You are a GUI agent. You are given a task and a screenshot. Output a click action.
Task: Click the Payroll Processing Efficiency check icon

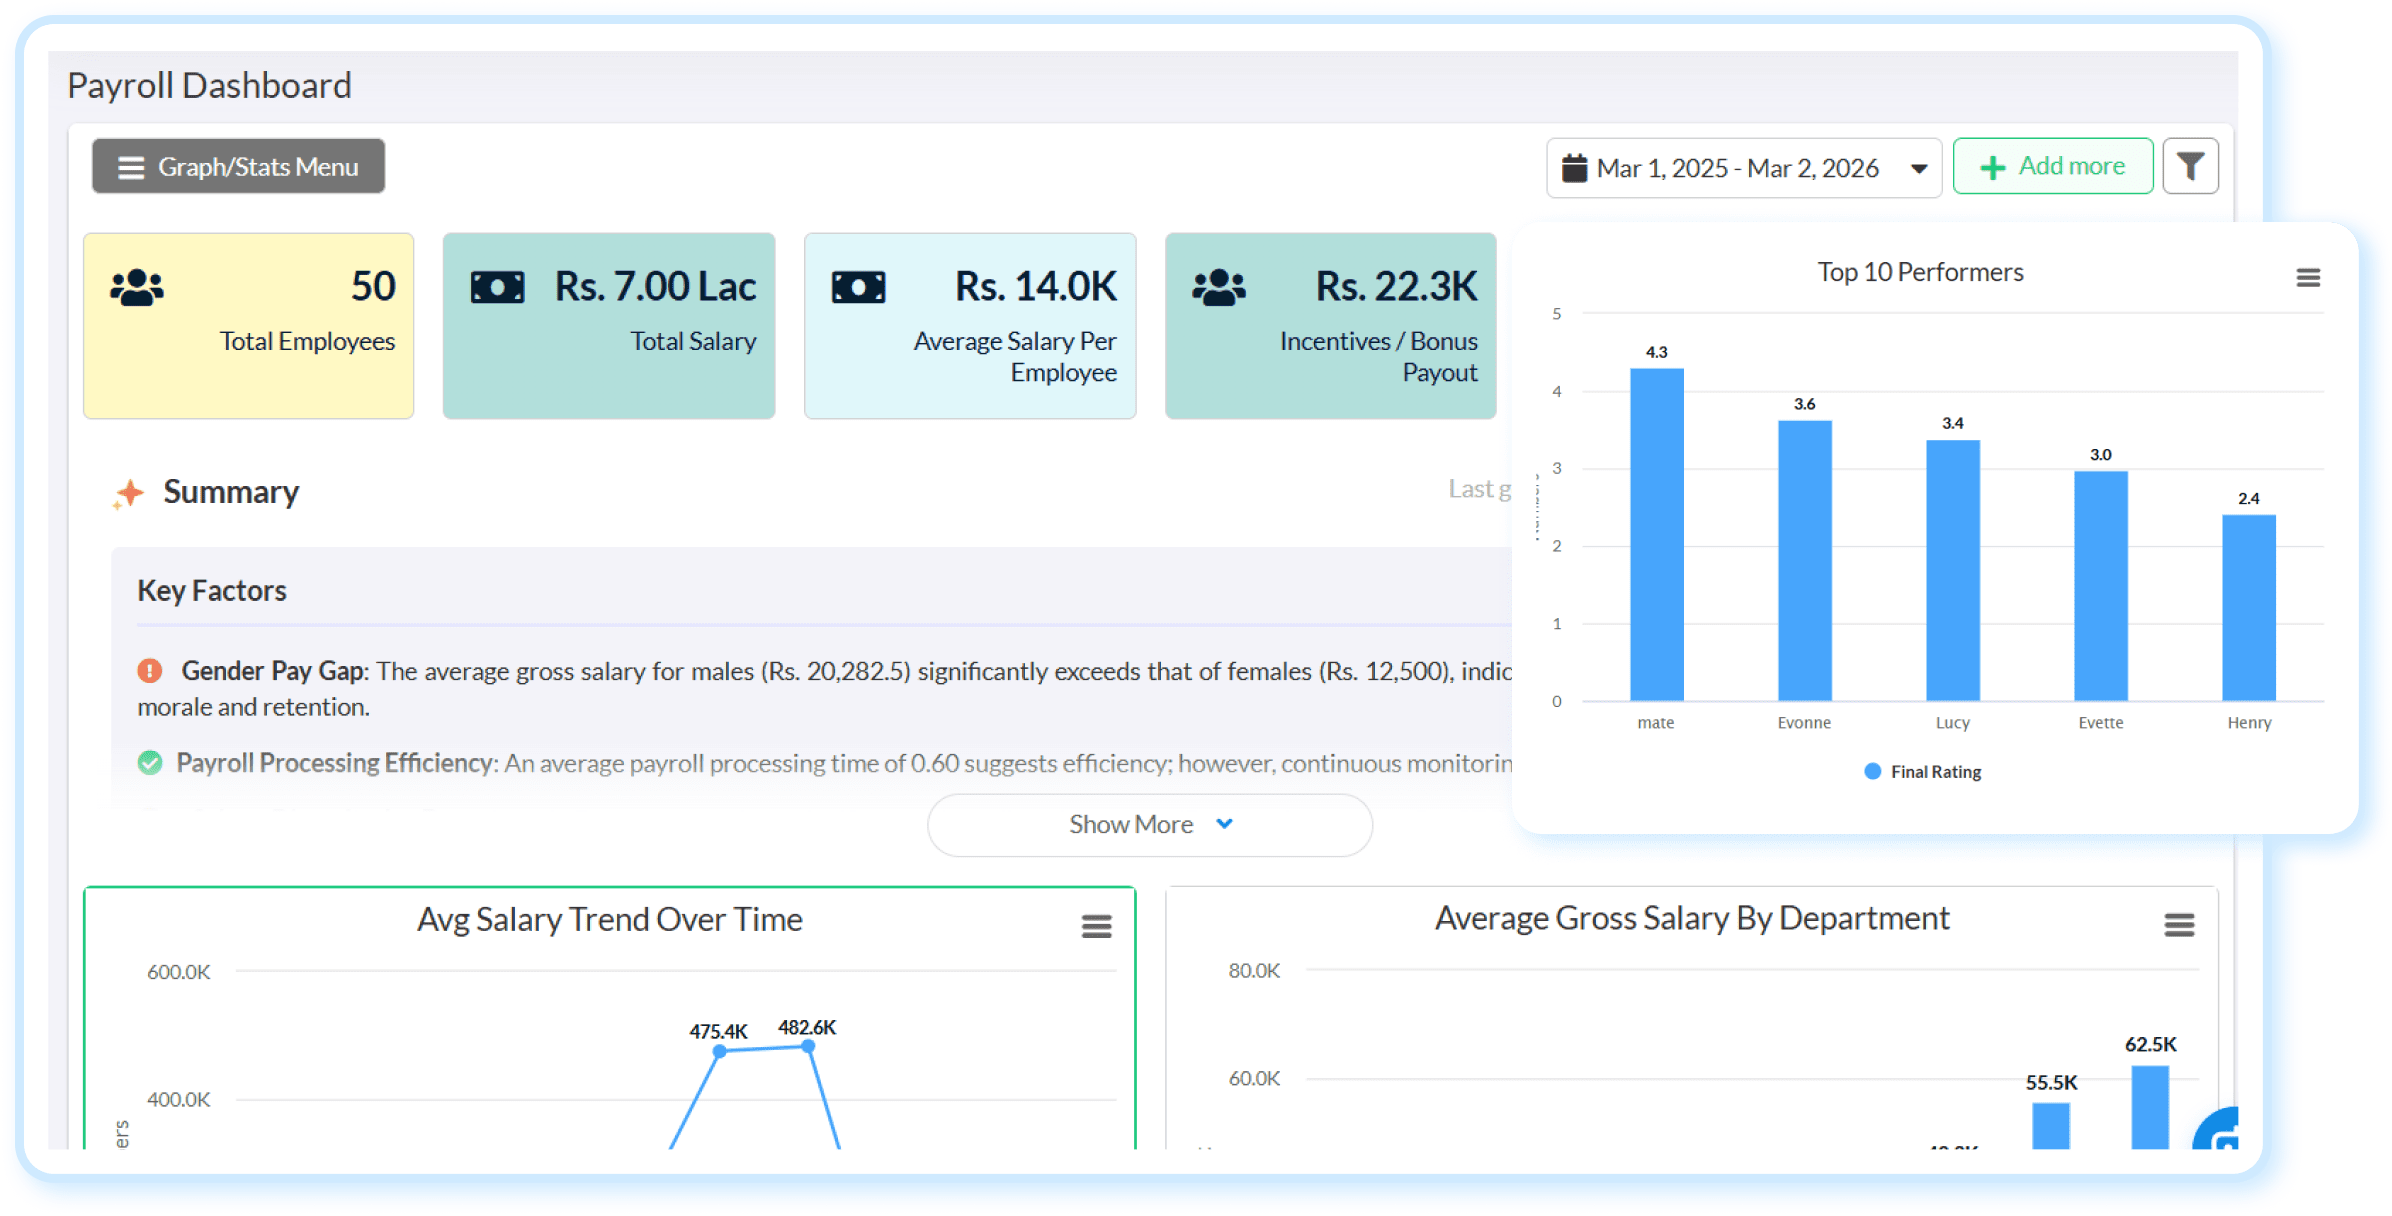pyautogui.click(x=150, y=763)
